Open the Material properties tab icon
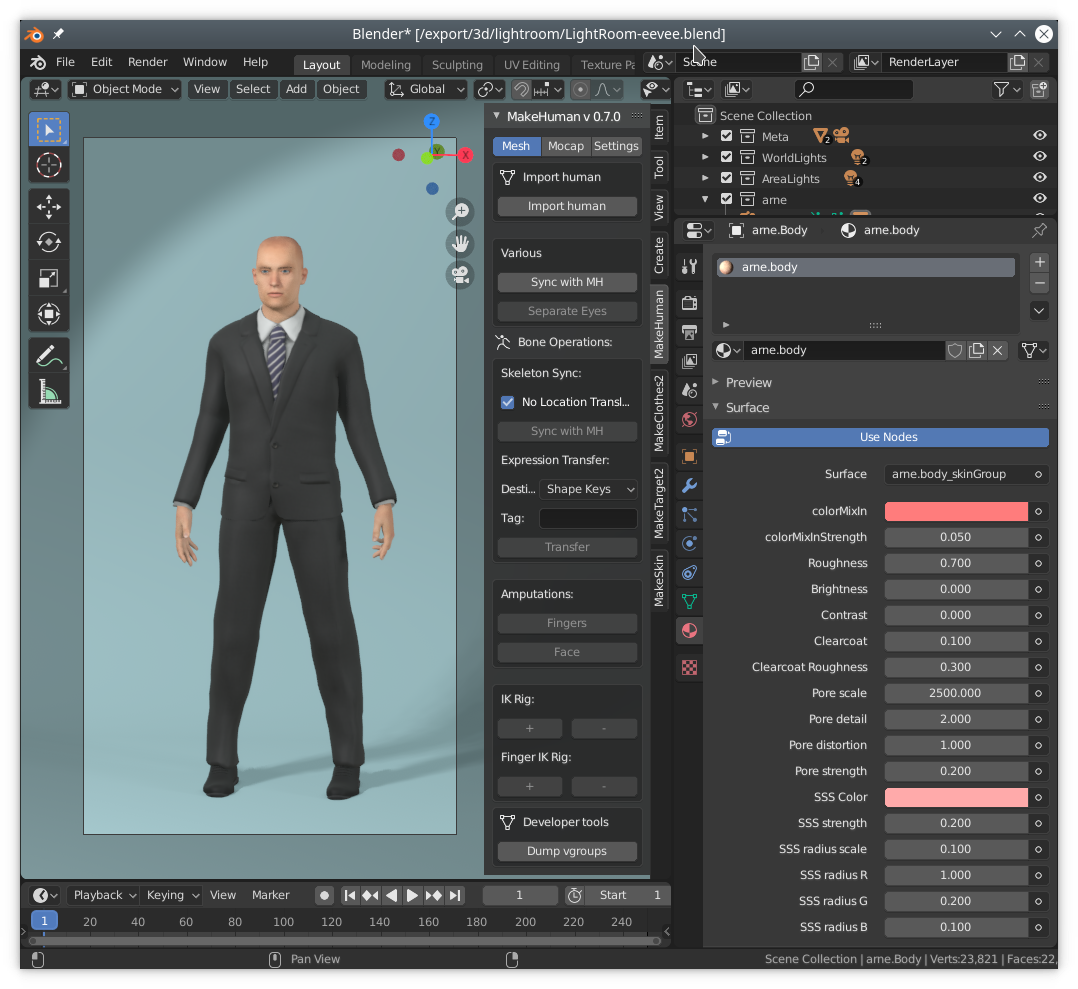The image size is (1078, 989). pyautogui.click(x=689, y=630)
